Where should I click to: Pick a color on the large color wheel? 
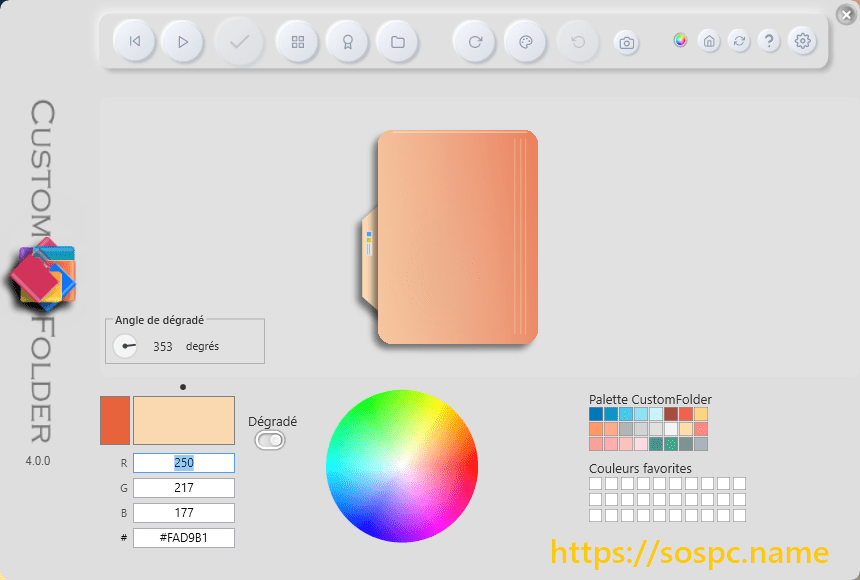[402, 466]
